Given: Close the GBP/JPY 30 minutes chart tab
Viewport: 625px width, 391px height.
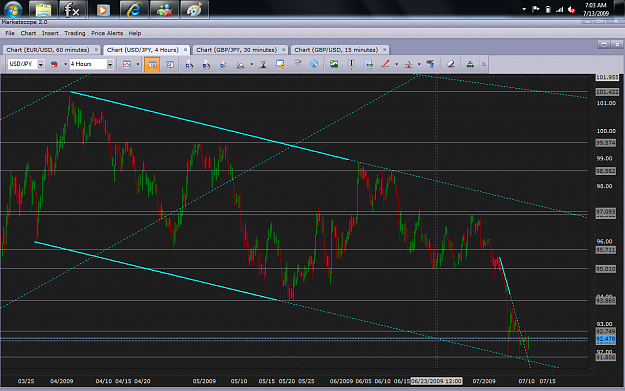Looking at the screenshot, I should pyautogui.click(x=283, y=50).
